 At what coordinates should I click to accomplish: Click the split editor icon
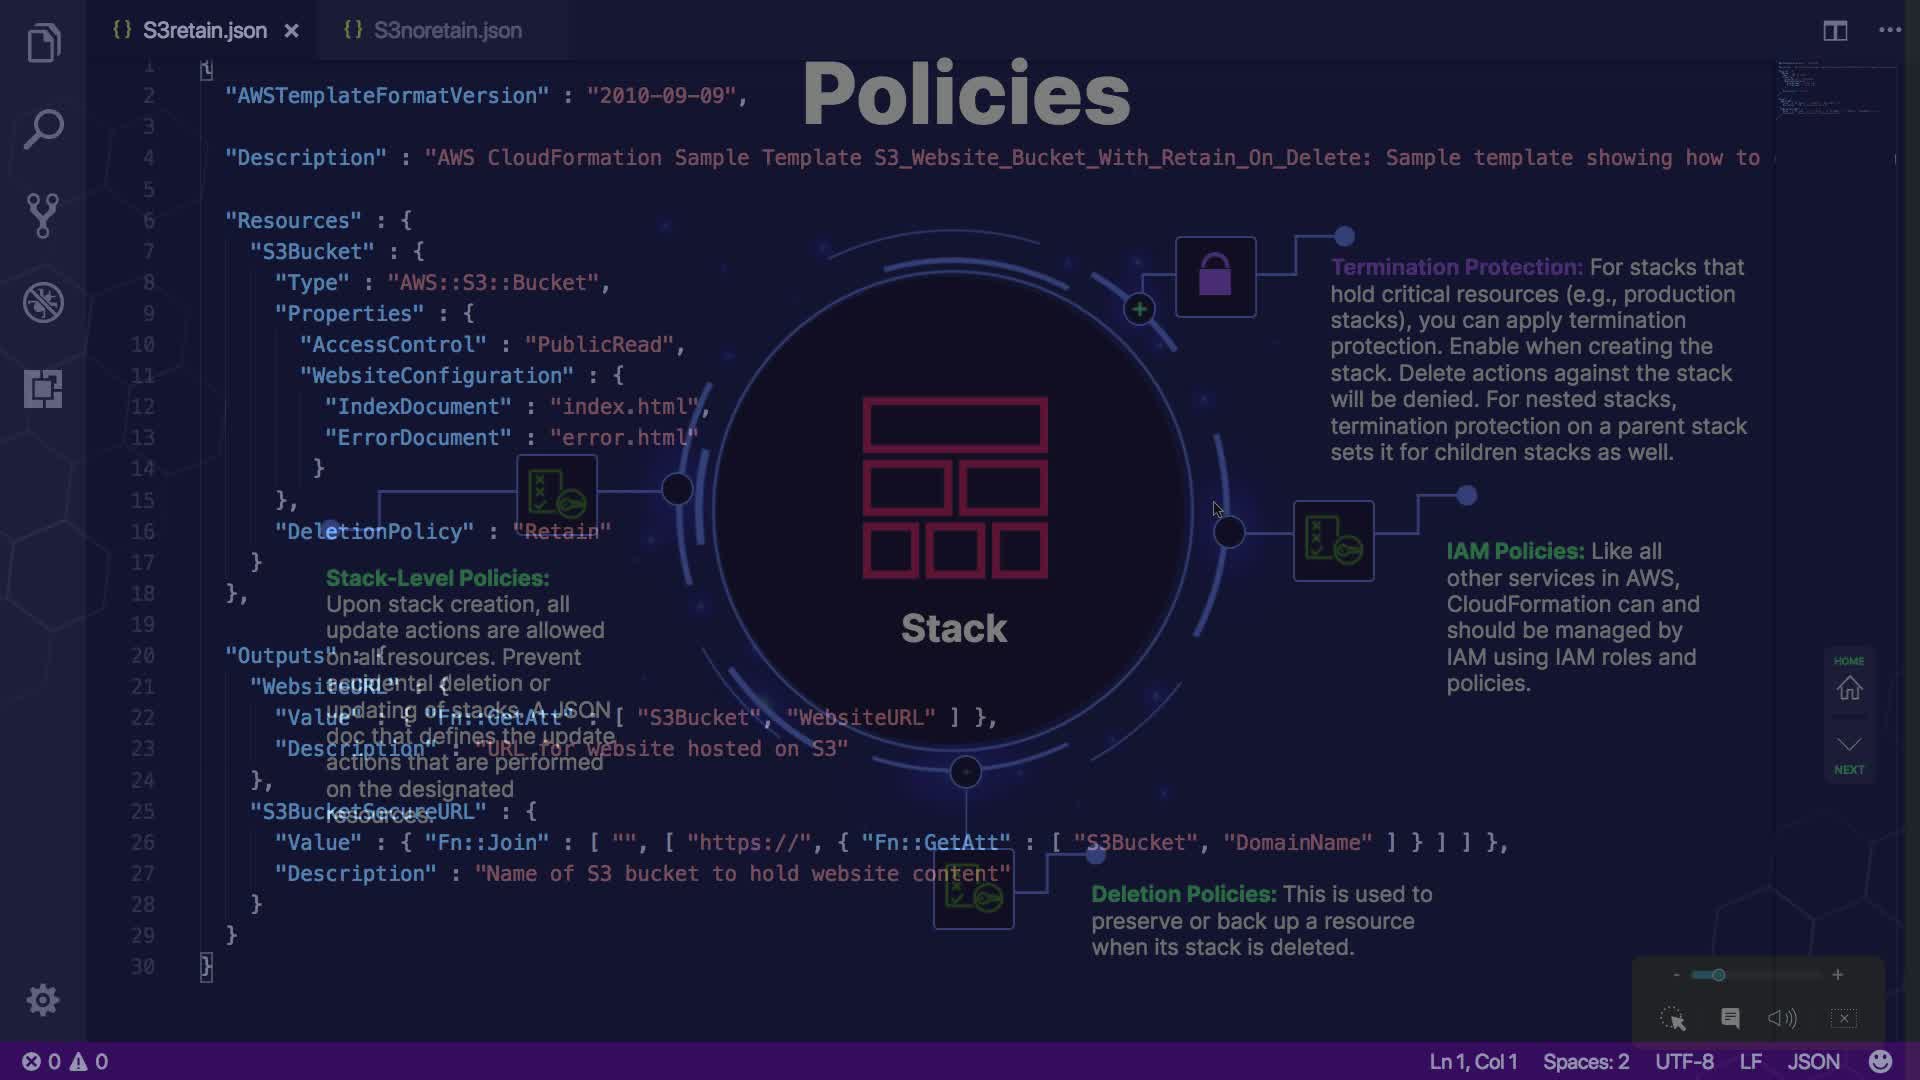point(1834,31)
